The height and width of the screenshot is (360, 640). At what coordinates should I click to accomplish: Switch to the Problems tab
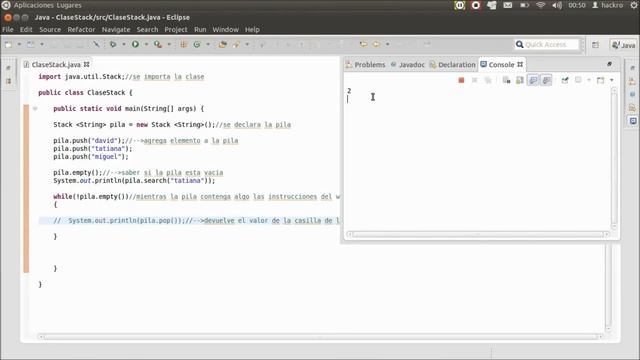(365, 64)
